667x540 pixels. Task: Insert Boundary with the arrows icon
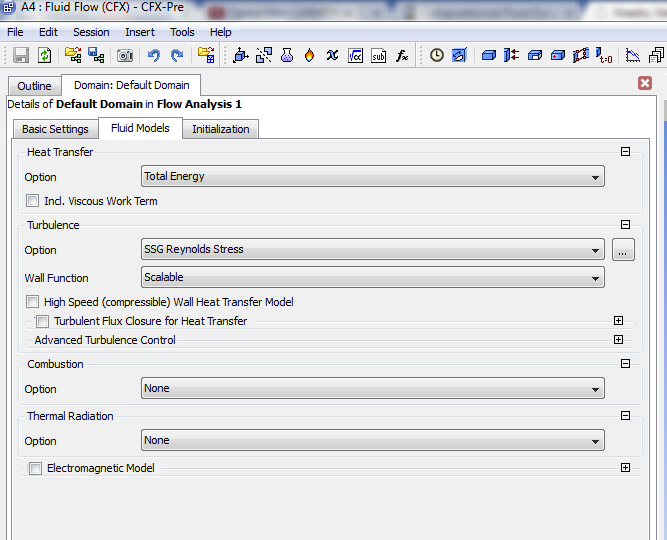(511, 55)
